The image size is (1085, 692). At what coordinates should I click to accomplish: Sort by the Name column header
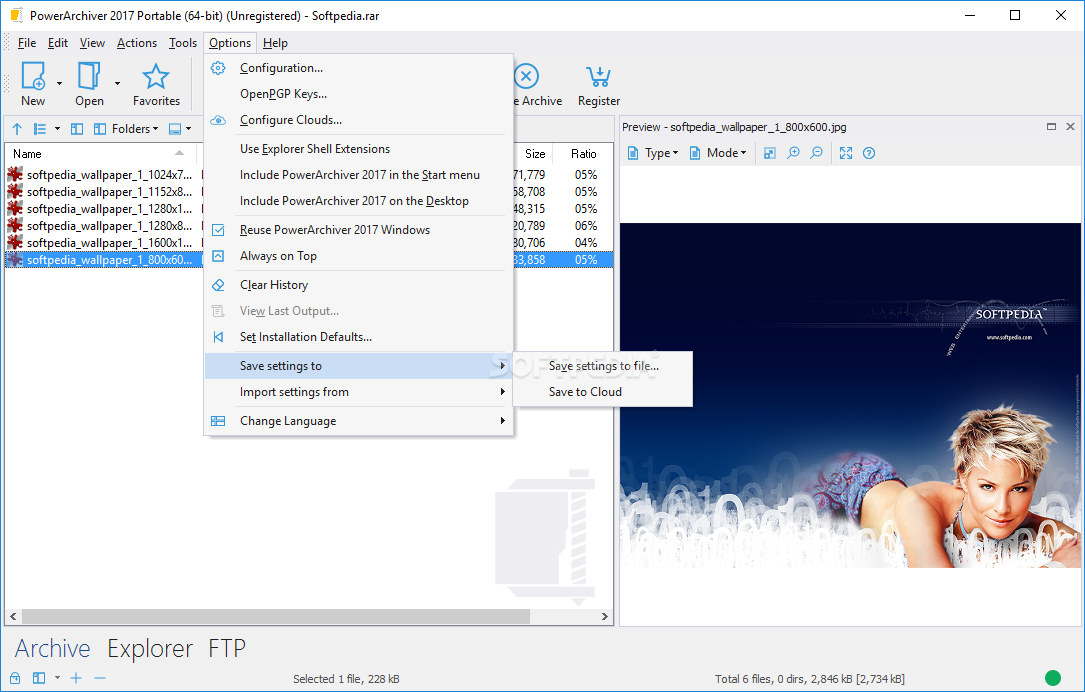coord(101,154)
